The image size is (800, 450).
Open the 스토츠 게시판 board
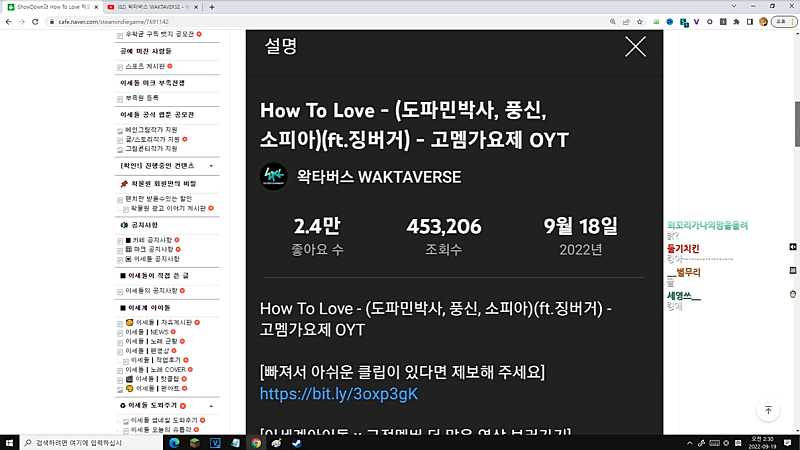point(145,66)
